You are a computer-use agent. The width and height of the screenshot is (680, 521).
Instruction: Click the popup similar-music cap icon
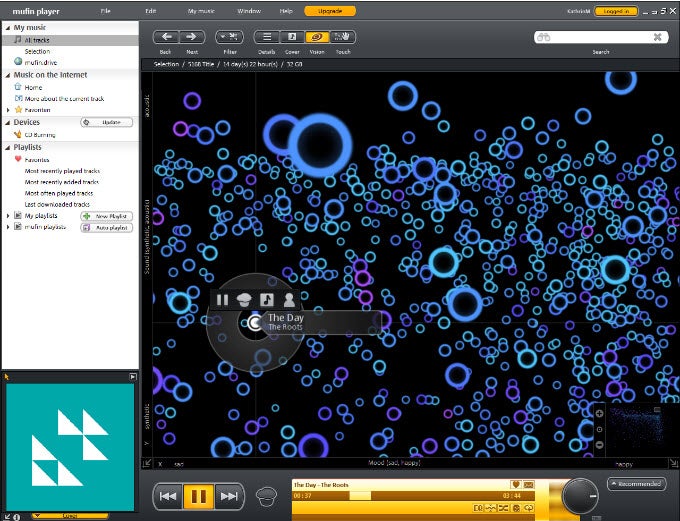244,299
